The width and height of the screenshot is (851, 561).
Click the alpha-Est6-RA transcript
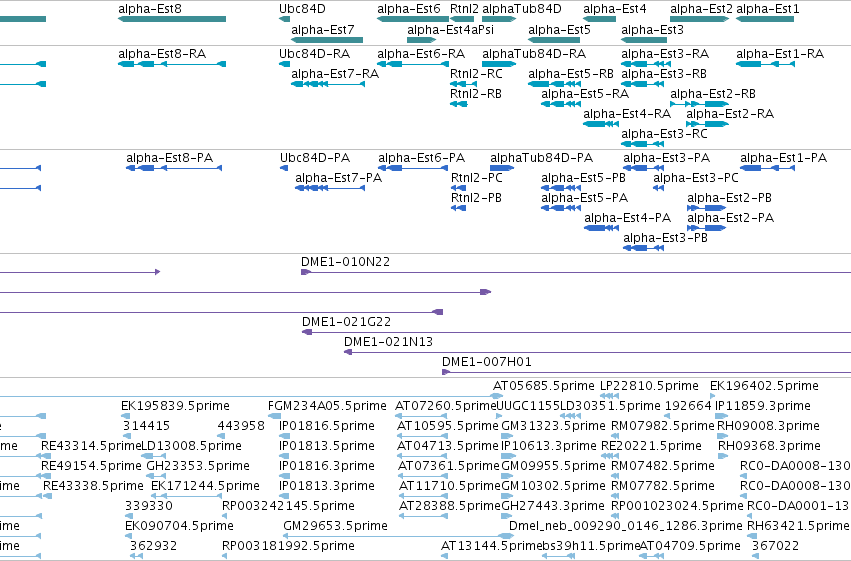413,64
